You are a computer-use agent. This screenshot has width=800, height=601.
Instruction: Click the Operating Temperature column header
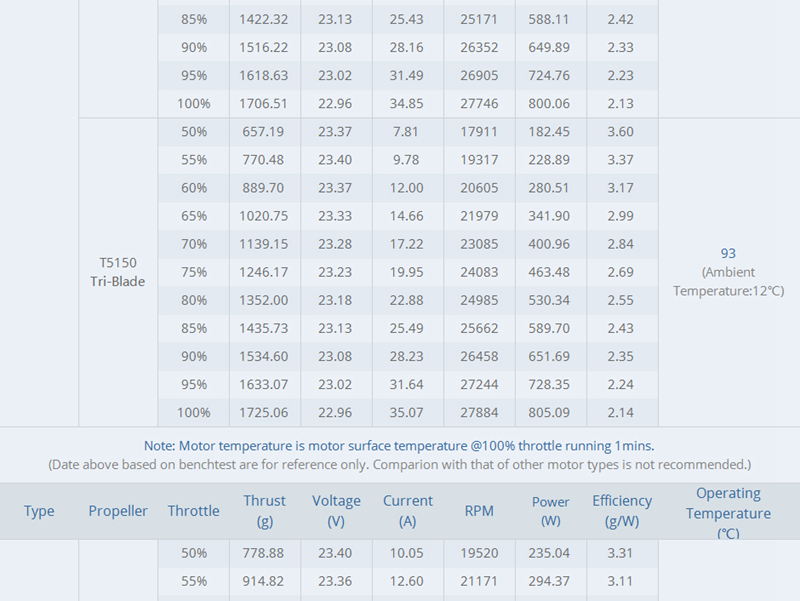click(728, 512)
